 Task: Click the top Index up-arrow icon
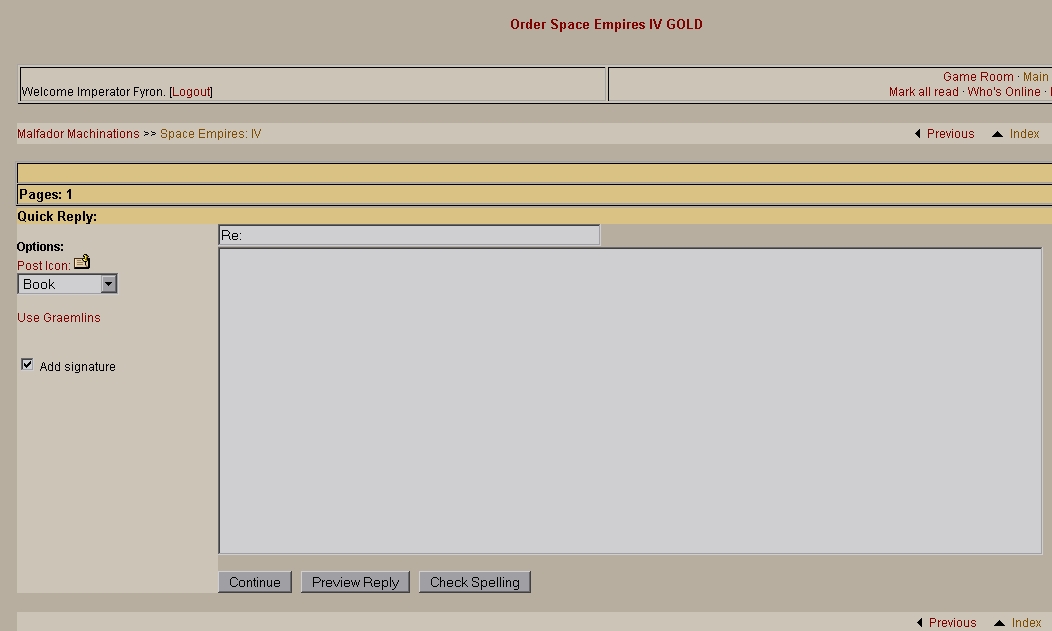point(997,134)
